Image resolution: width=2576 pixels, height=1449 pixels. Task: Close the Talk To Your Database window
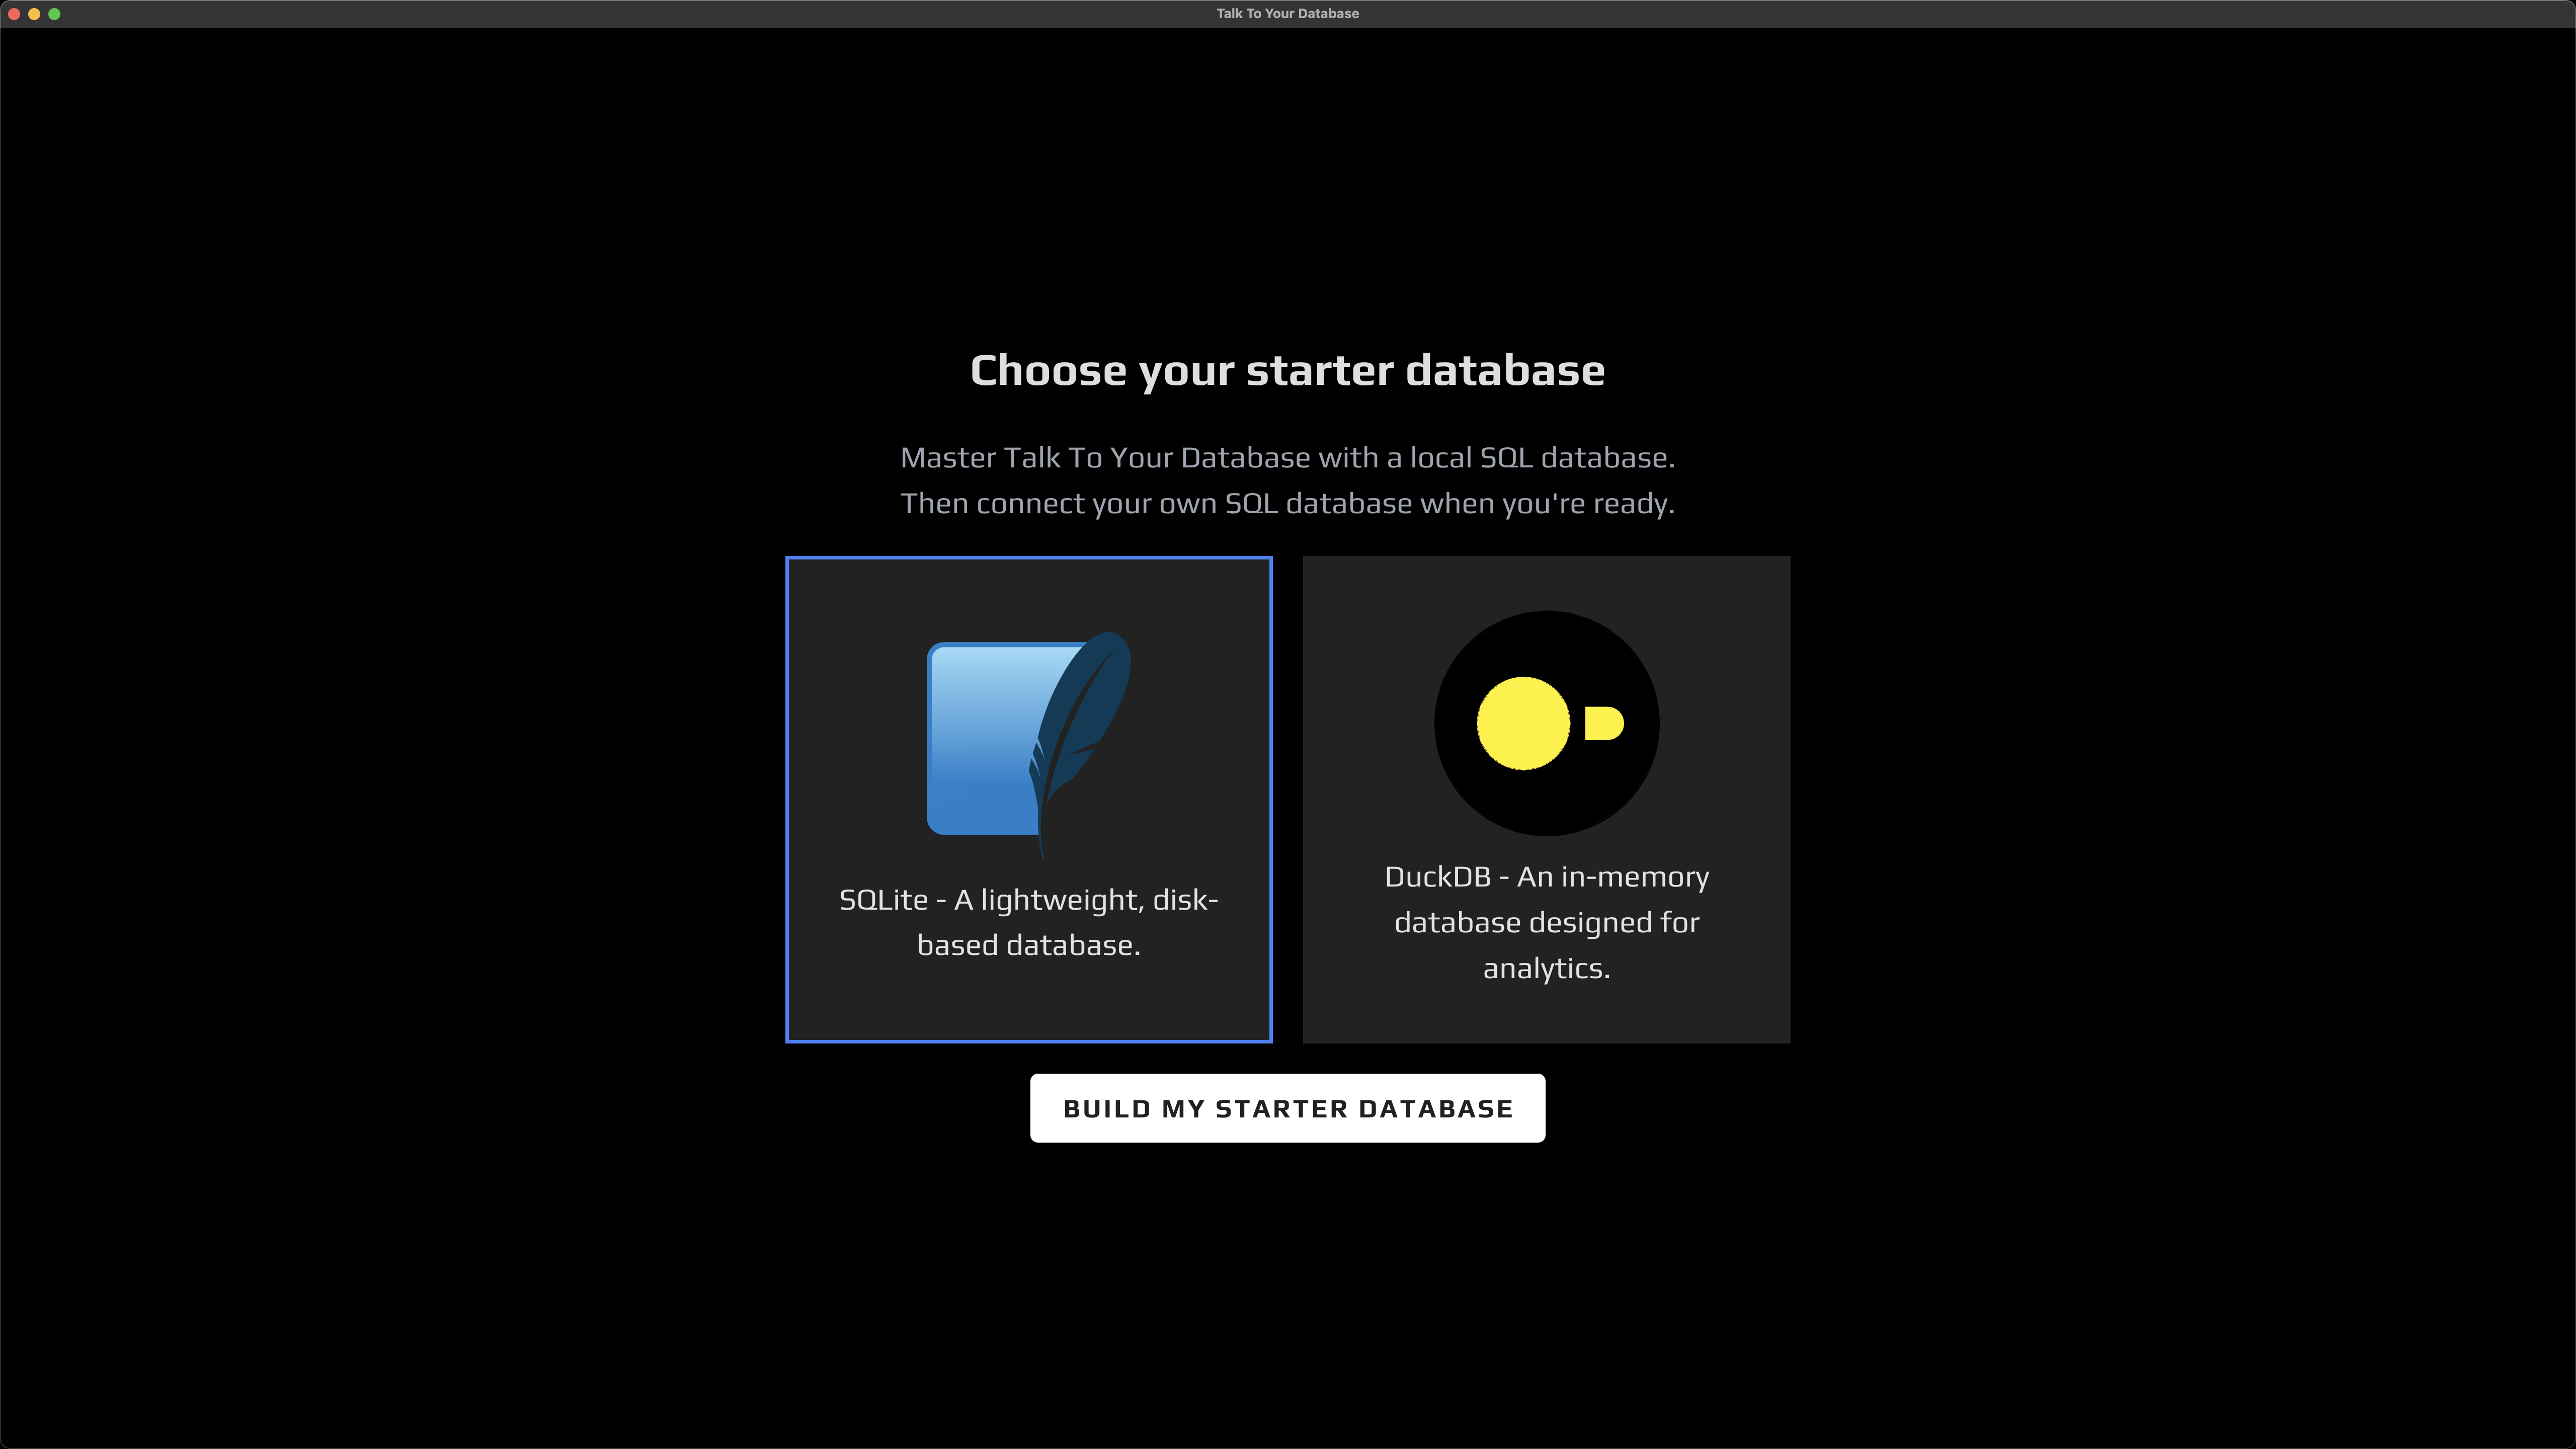coord(14,14)
